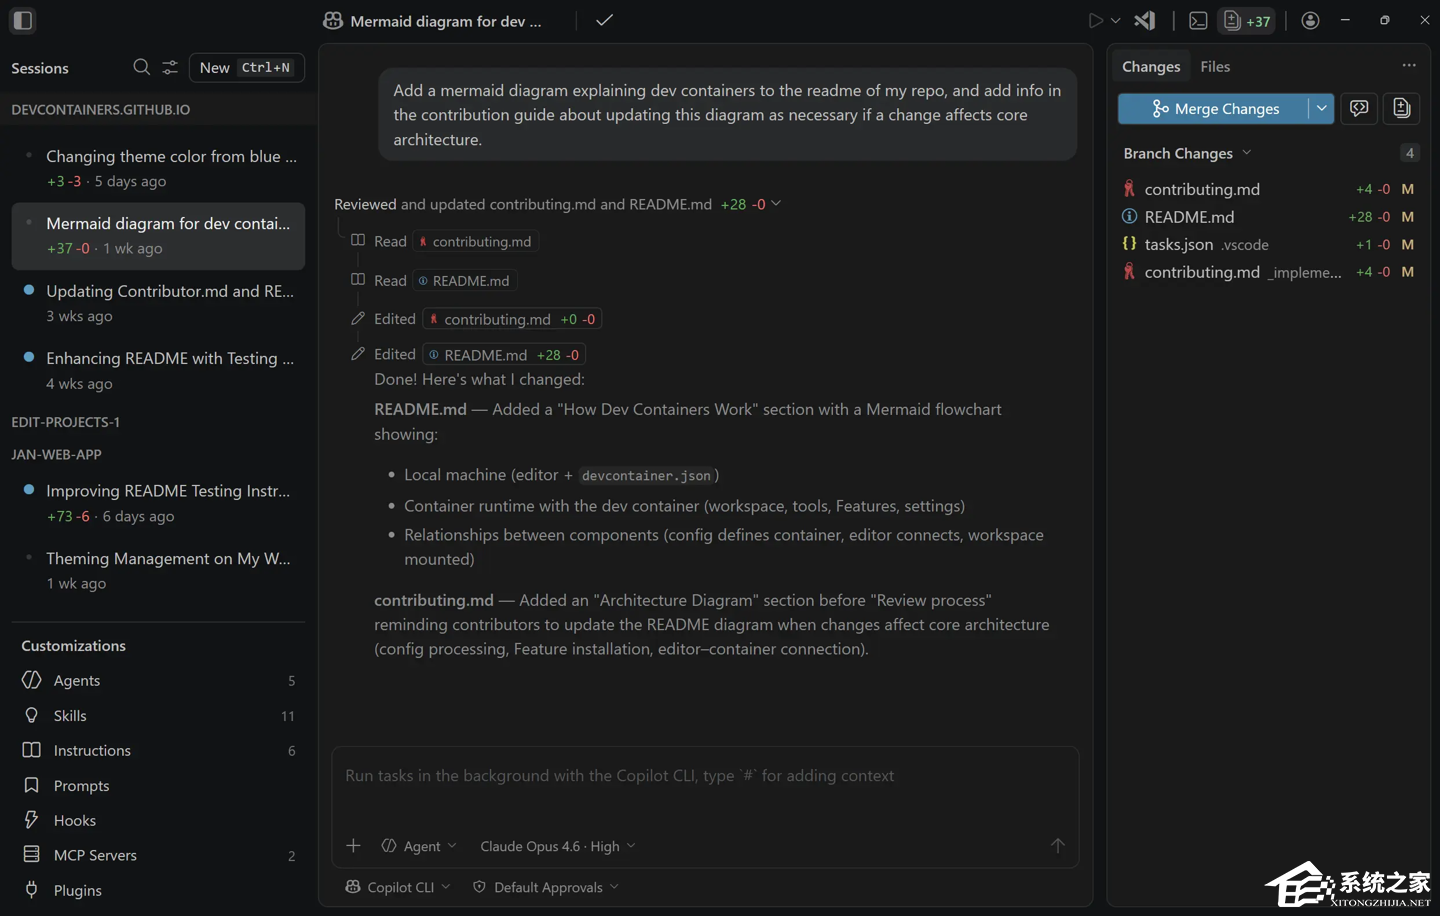Image resolution: width=1440 pixels, height=916 pixels.
Task: Send the message with the arrow icon
Action: point(1057,846)
